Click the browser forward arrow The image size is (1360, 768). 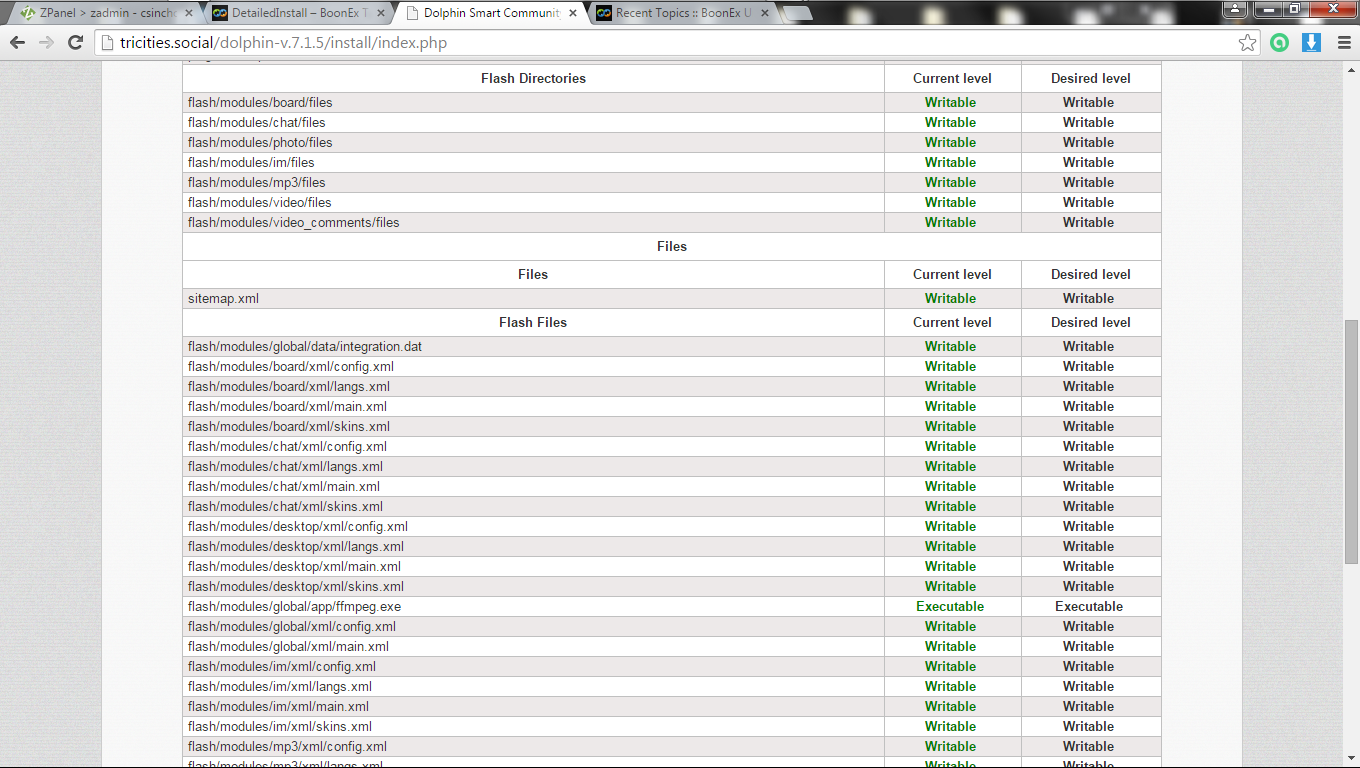(x=46, y=42)
